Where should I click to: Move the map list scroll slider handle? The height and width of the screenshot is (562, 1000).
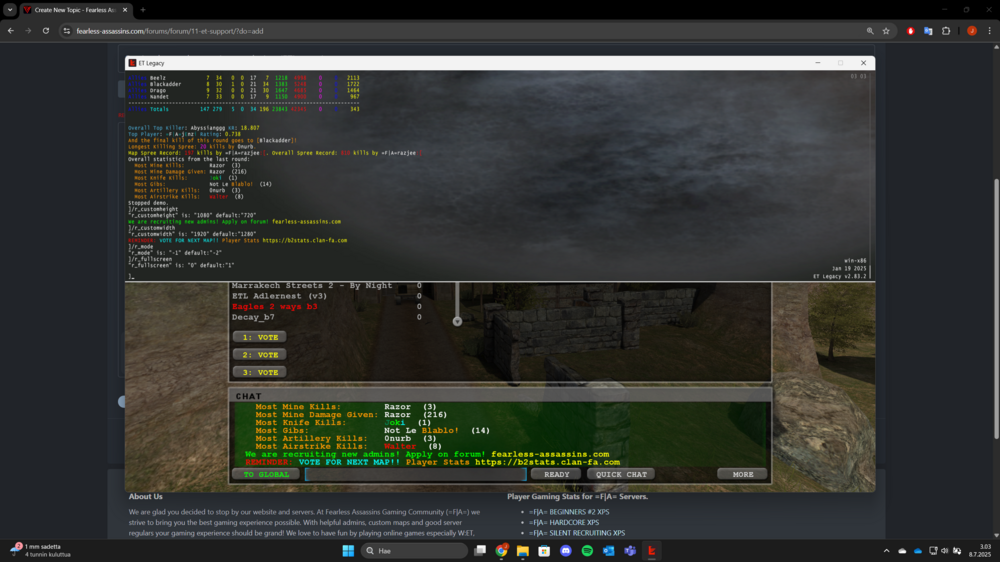pyautogui.click(x=457, y=322)
